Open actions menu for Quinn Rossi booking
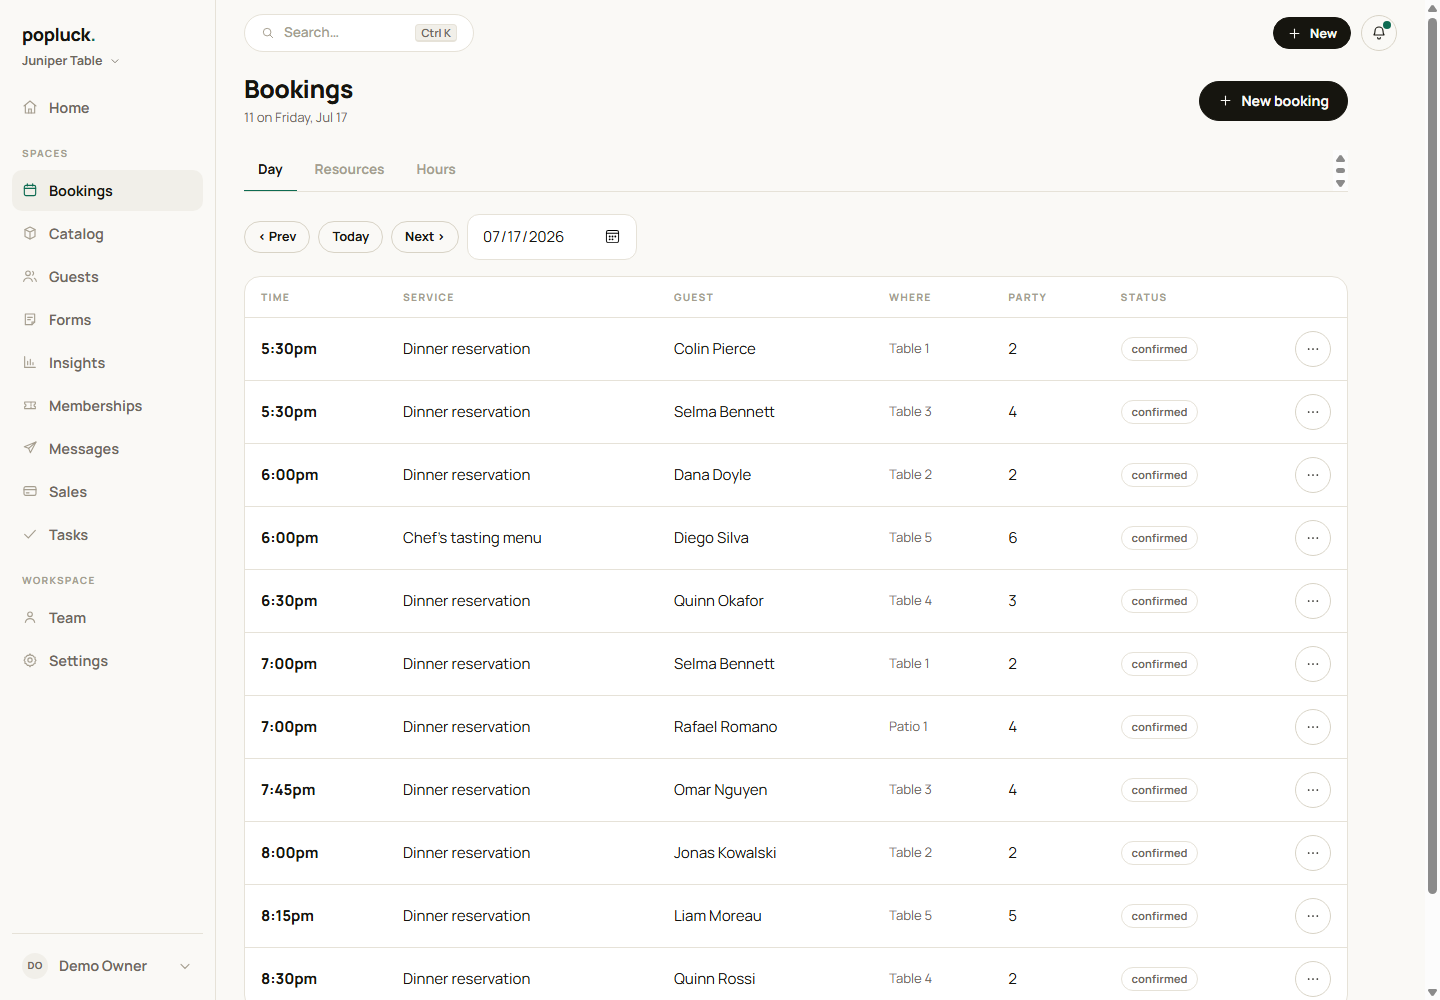Image resolution: width=1440 pixels, height=1000 pixels. [x=1313, y=979]
